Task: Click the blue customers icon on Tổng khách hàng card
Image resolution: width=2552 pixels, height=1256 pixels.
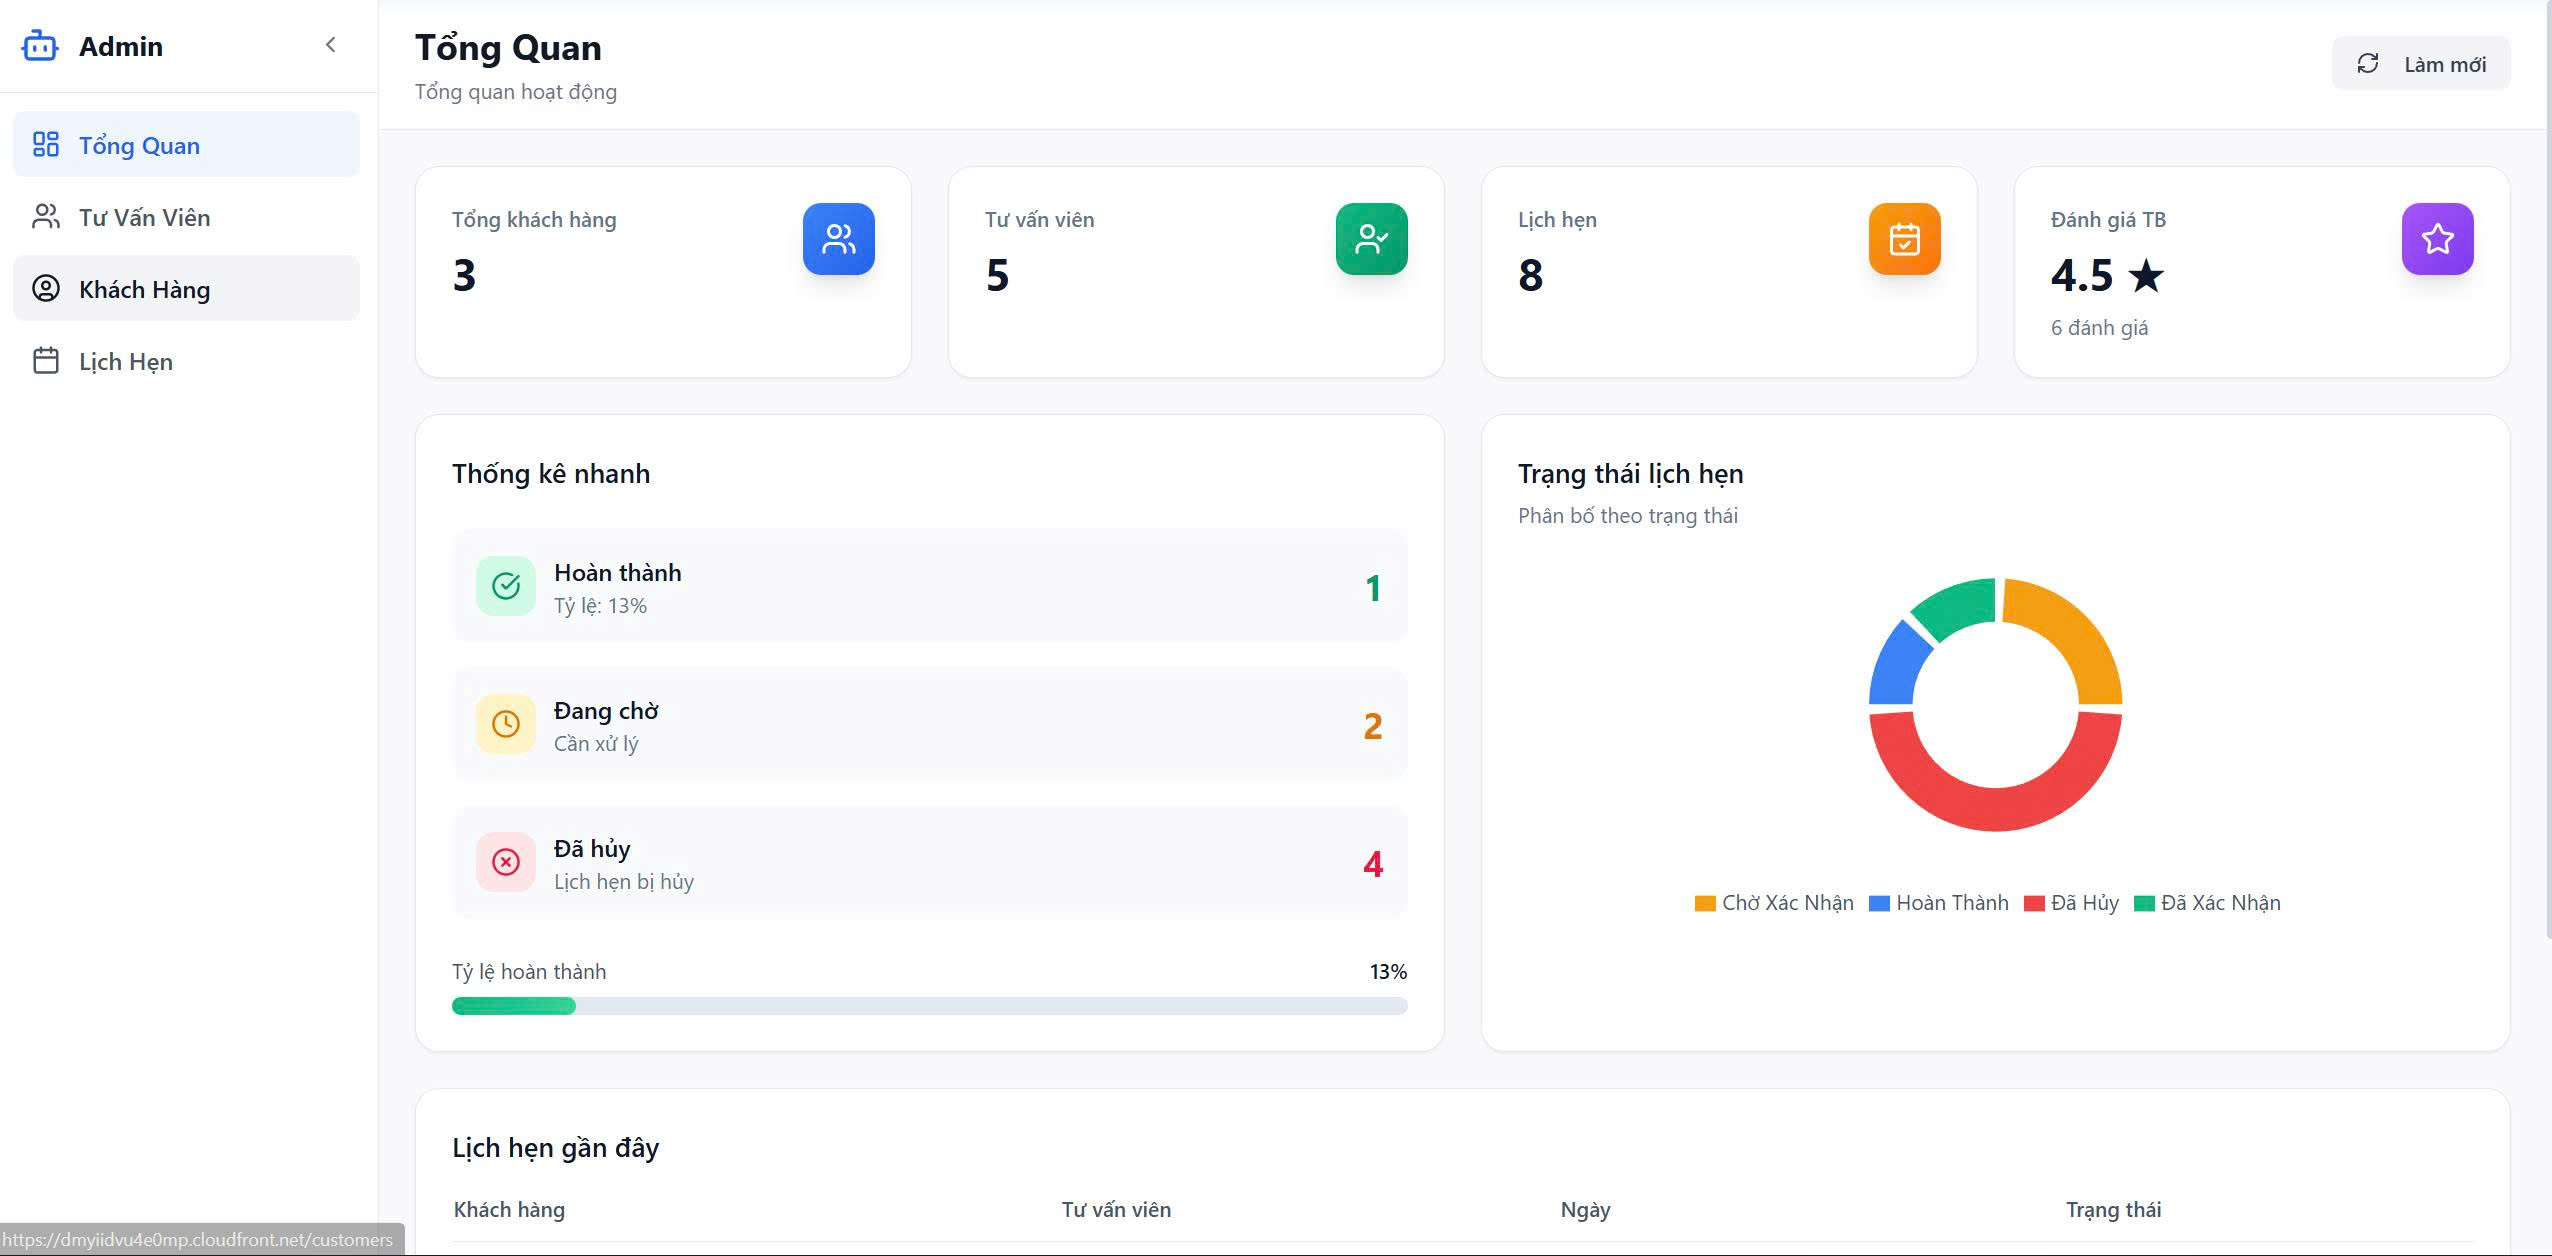Action: (x=838, y=239)
